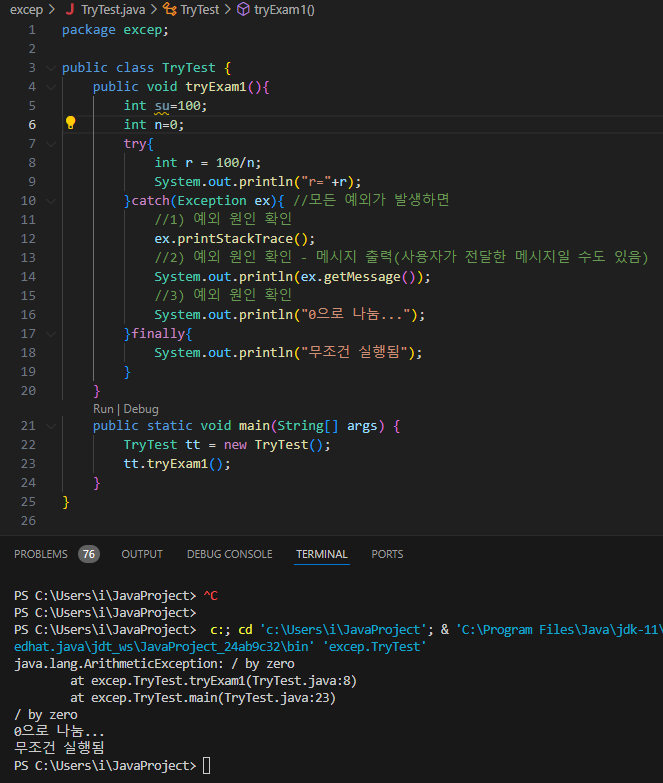Click line number 6 in the gutter
The image size is (663, 783).
coord(32,125)
